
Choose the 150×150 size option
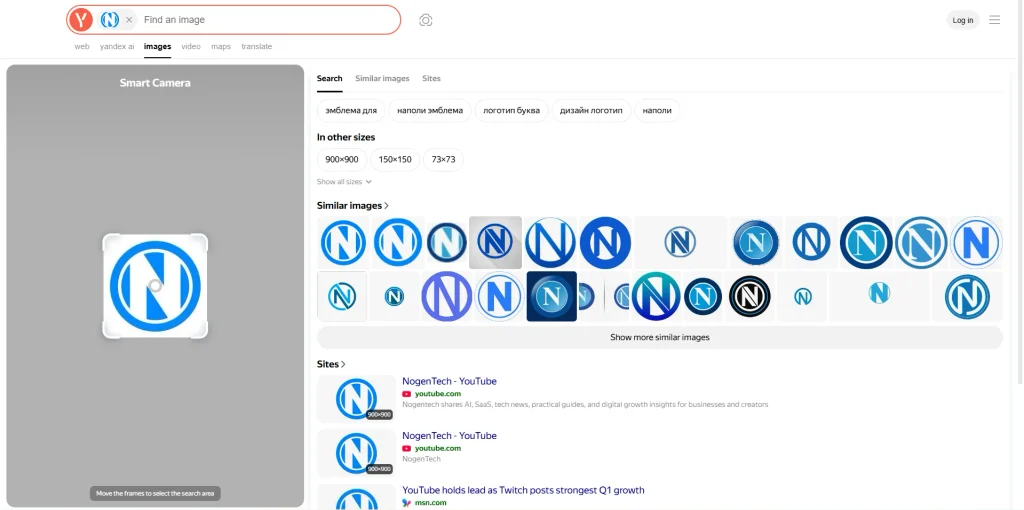(395, 159)
